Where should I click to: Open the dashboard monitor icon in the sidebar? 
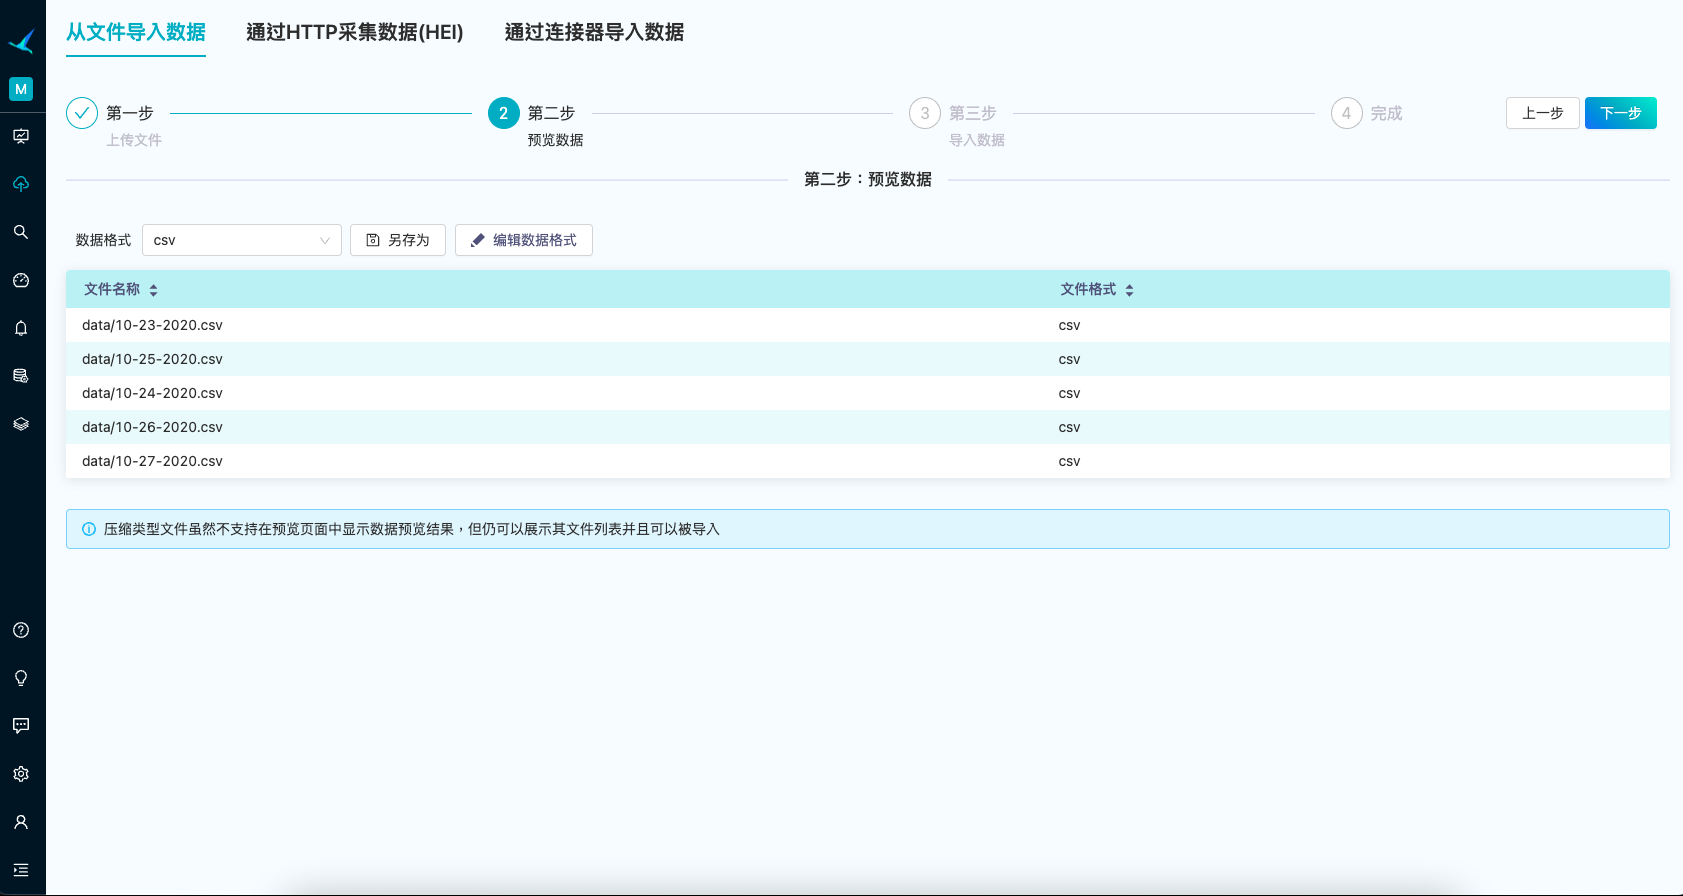21,136
